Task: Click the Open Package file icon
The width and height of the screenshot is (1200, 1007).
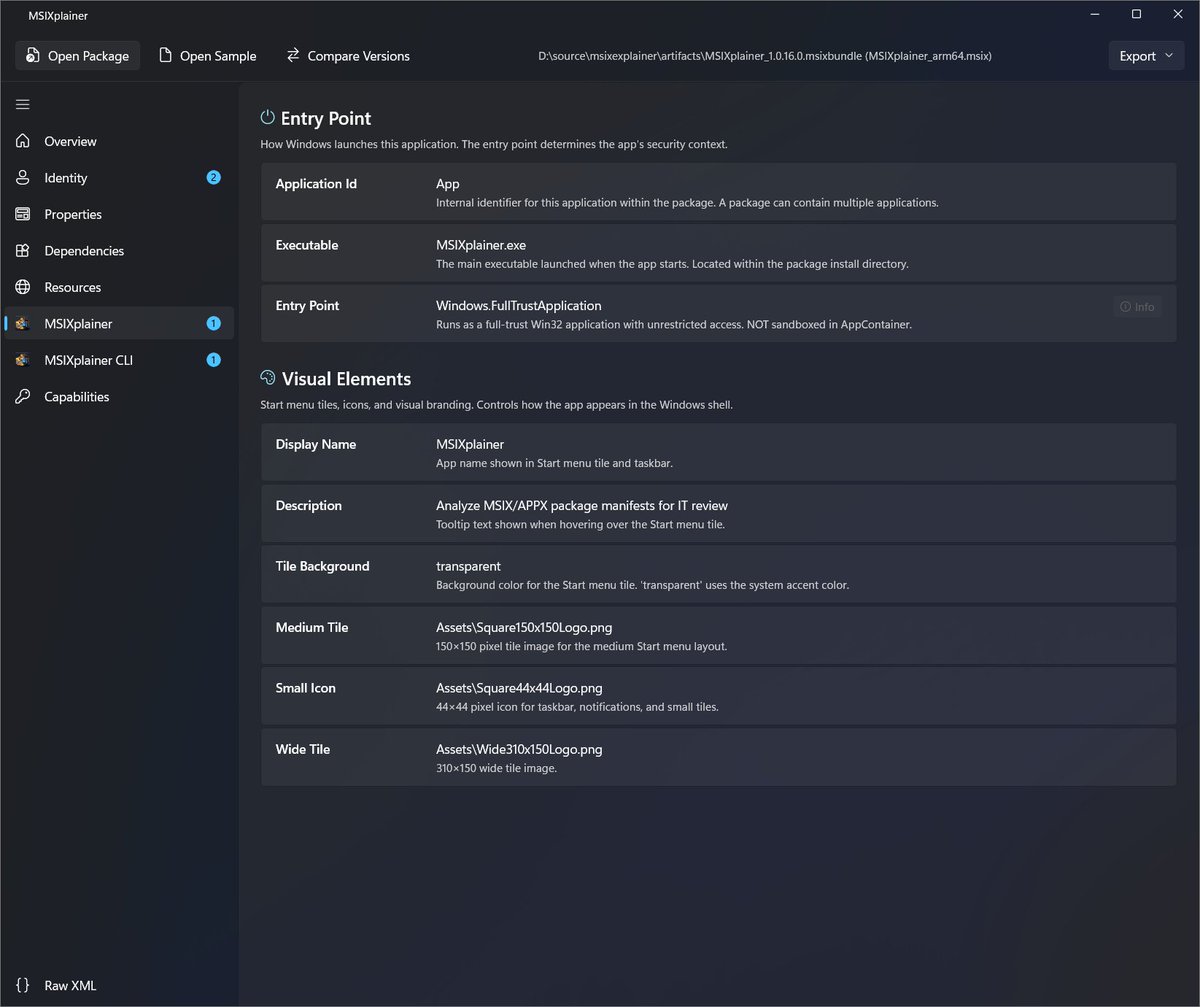Action: tap(33, 56)
